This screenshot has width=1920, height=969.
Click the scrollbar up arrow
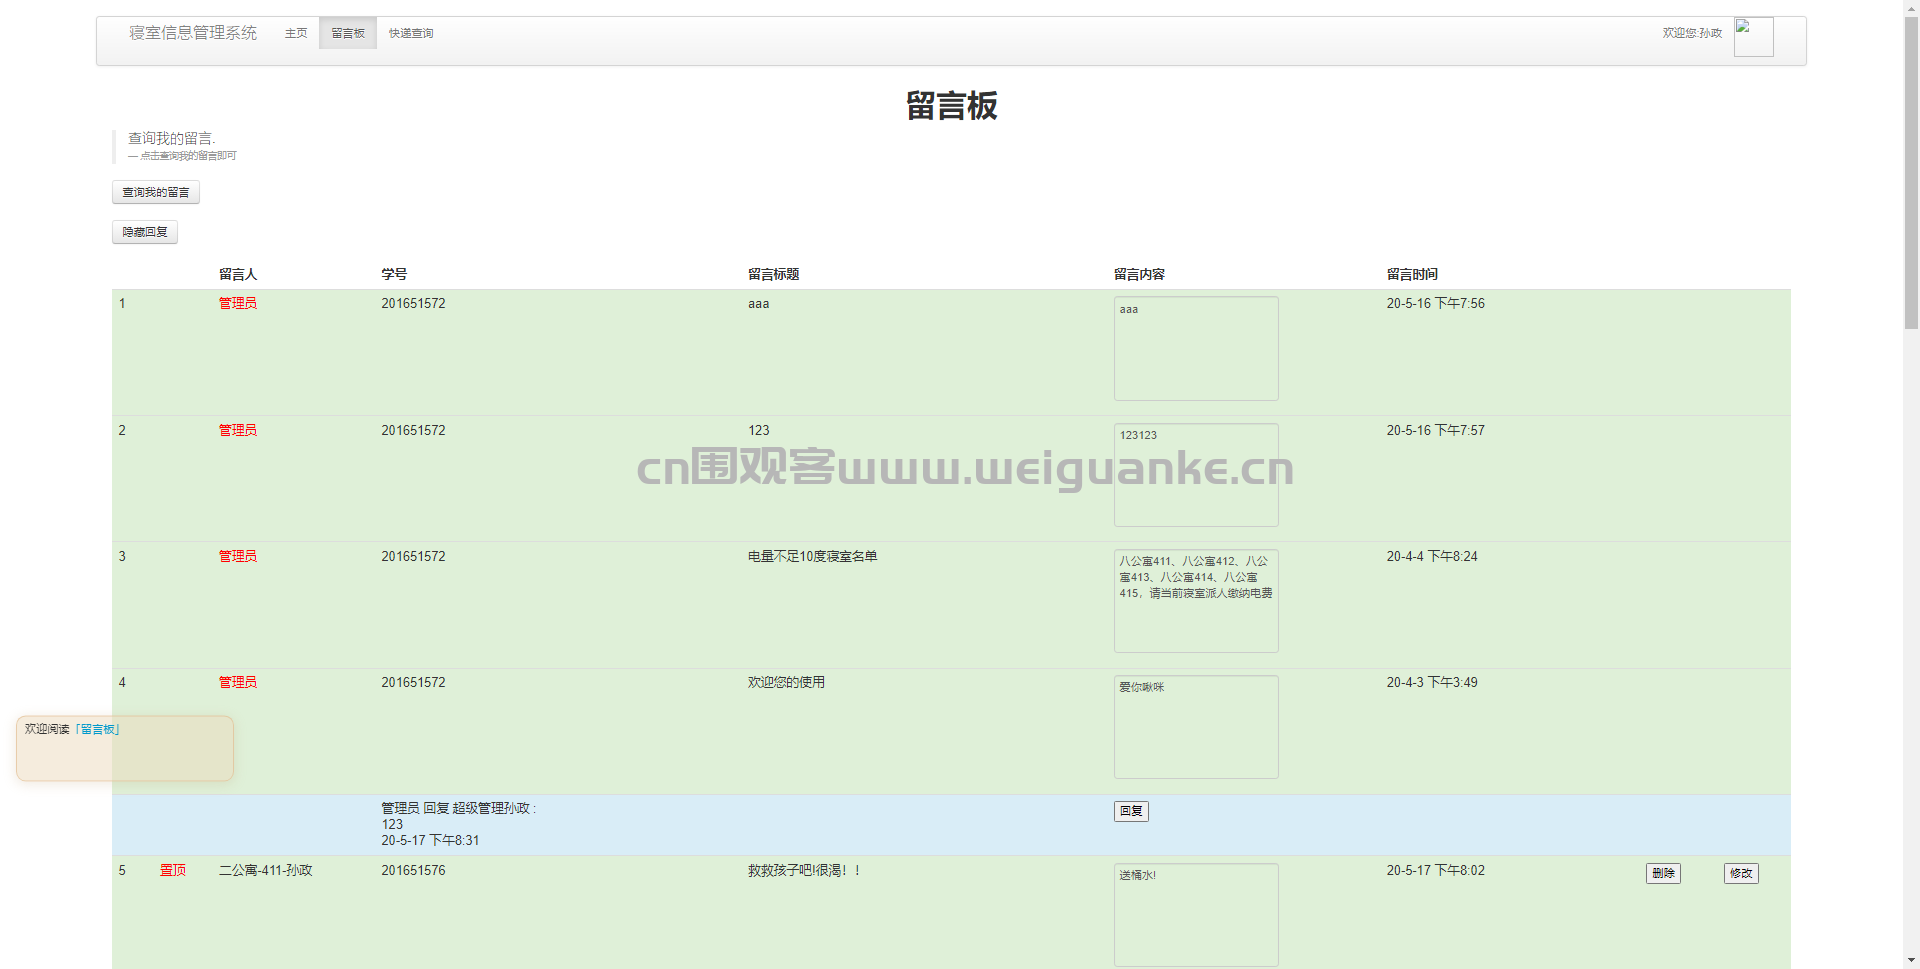pyautogui.click(x=1911, y=7)
